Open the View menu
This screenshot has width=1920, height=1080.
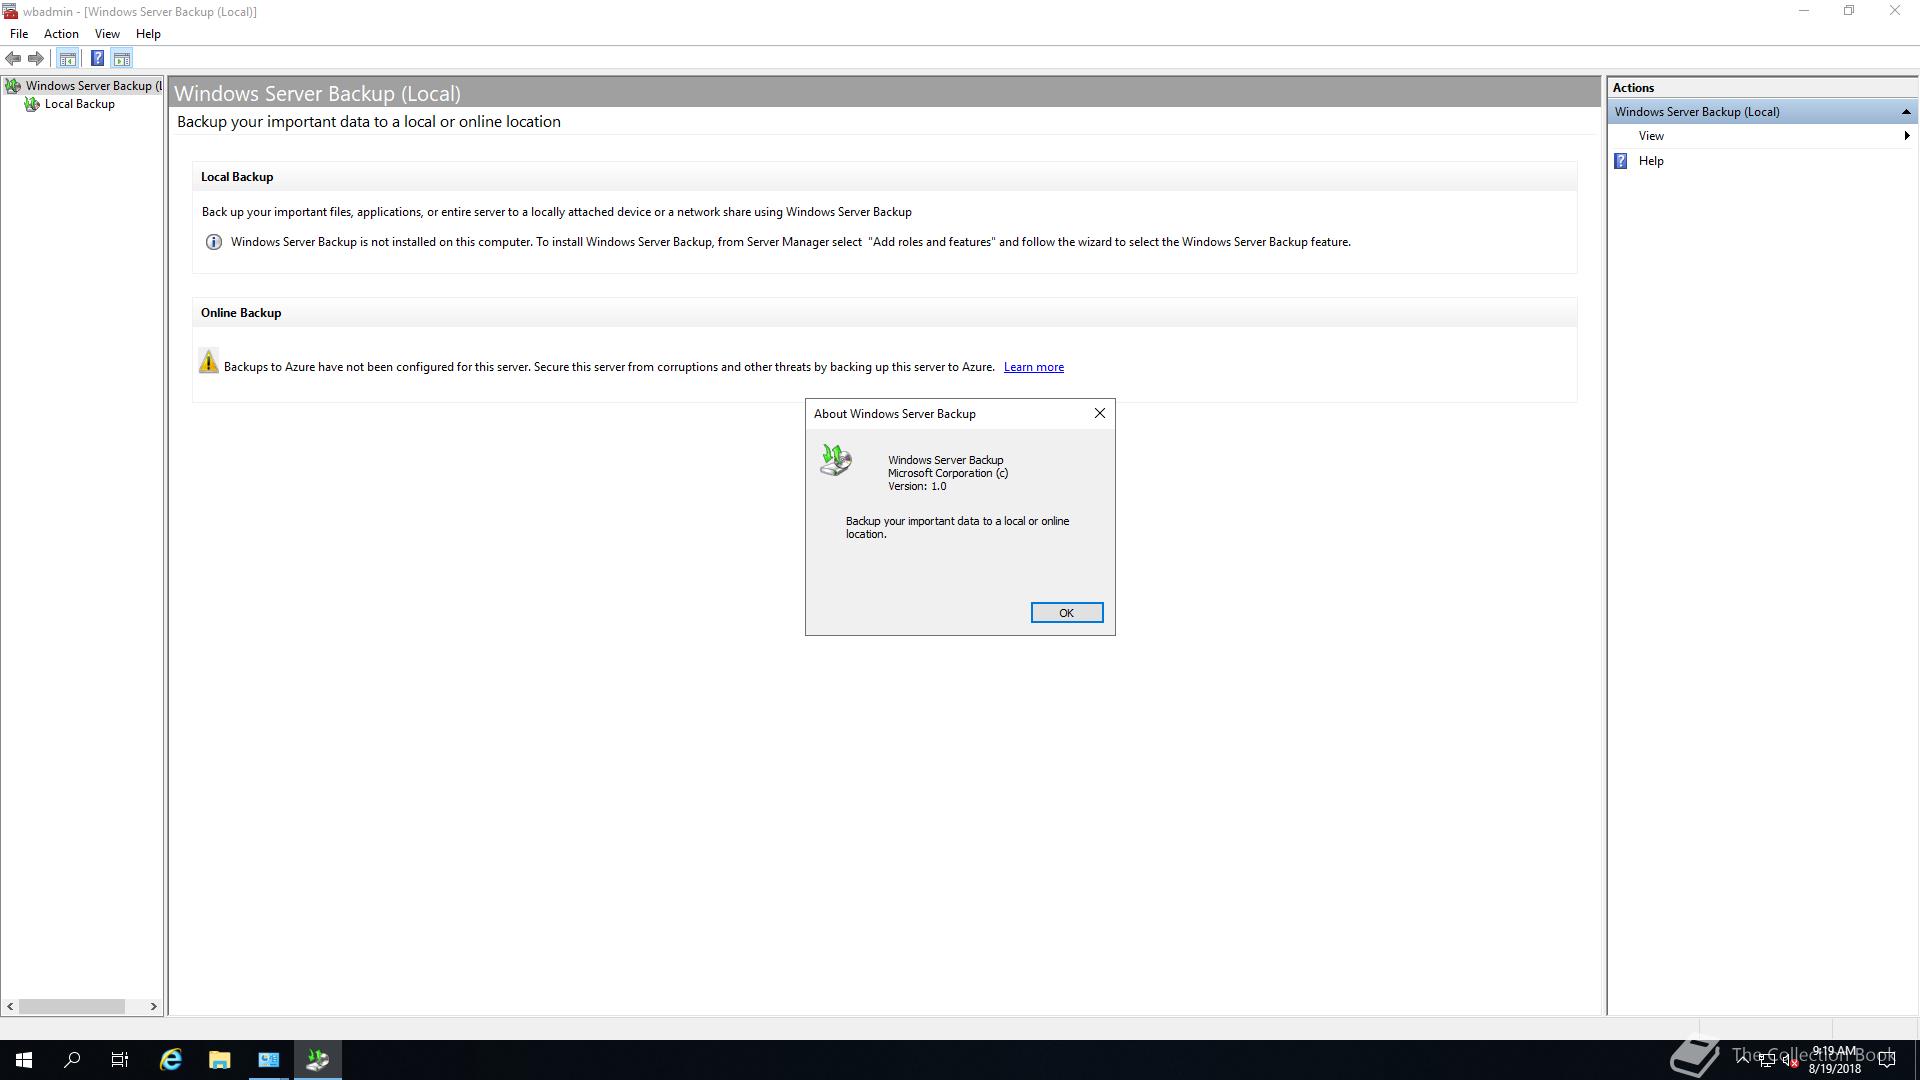[107, 34]
